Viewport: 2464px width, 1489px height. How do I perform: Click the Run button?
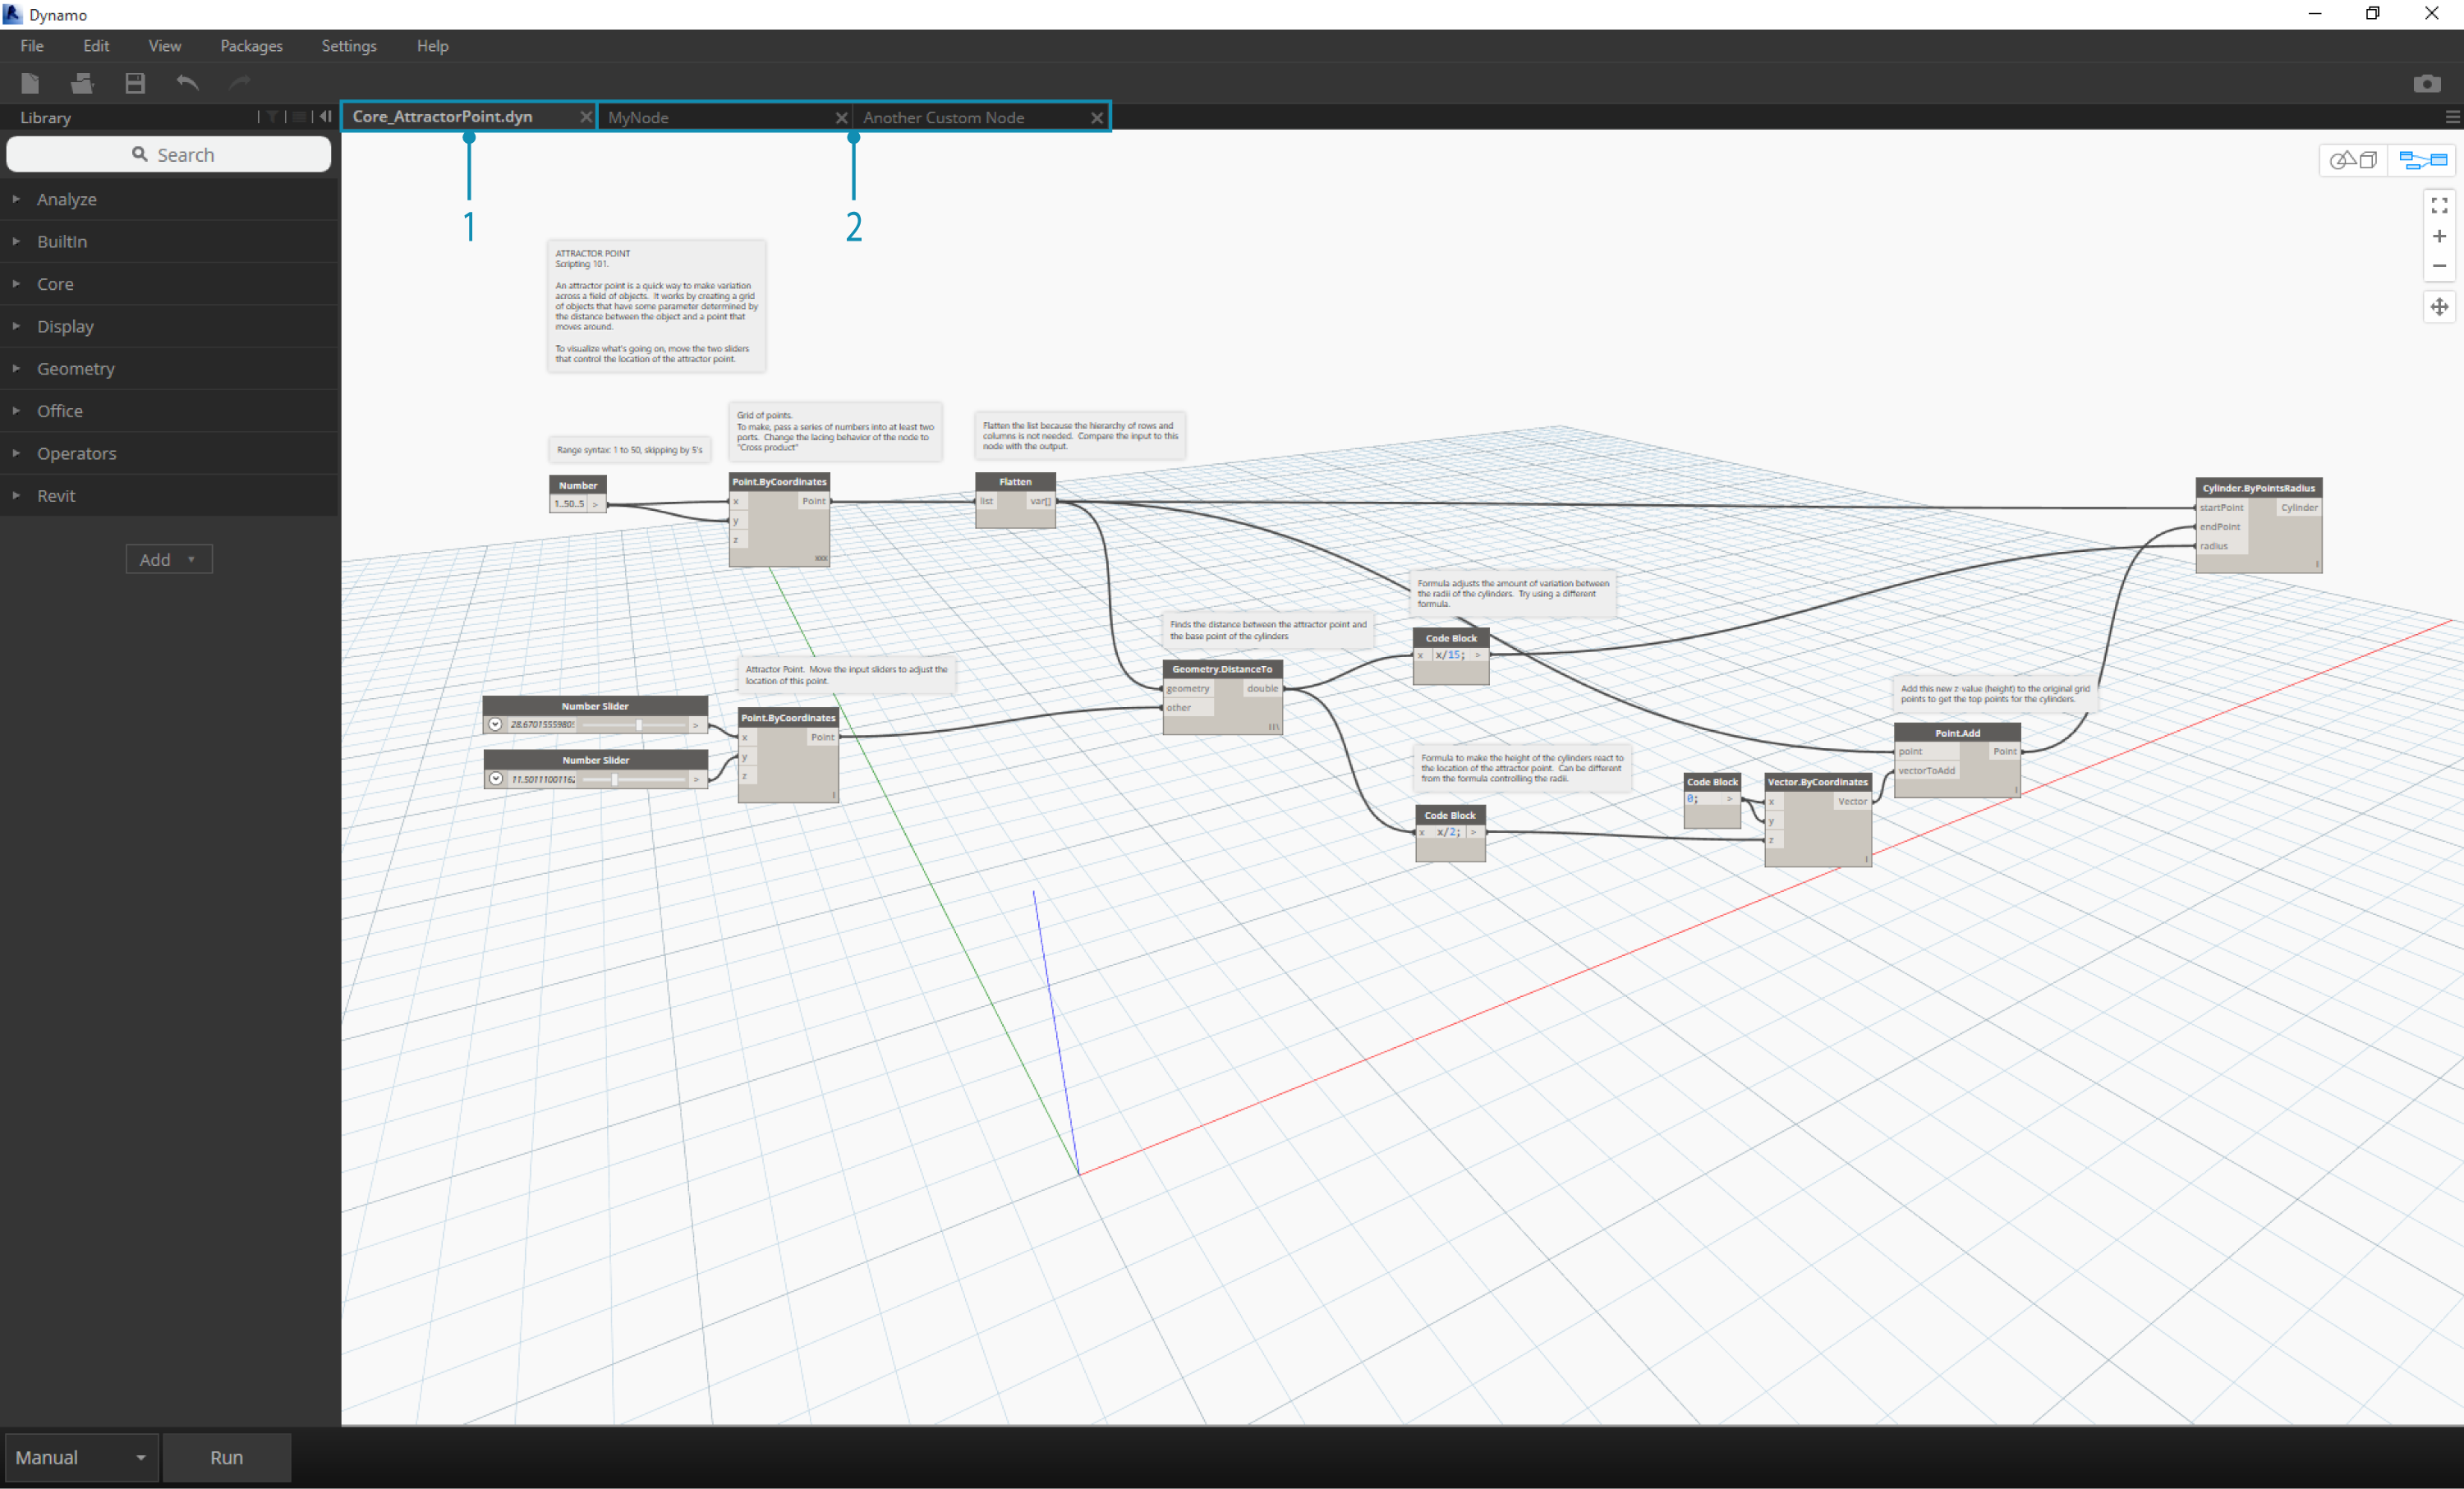(225, 1457)
